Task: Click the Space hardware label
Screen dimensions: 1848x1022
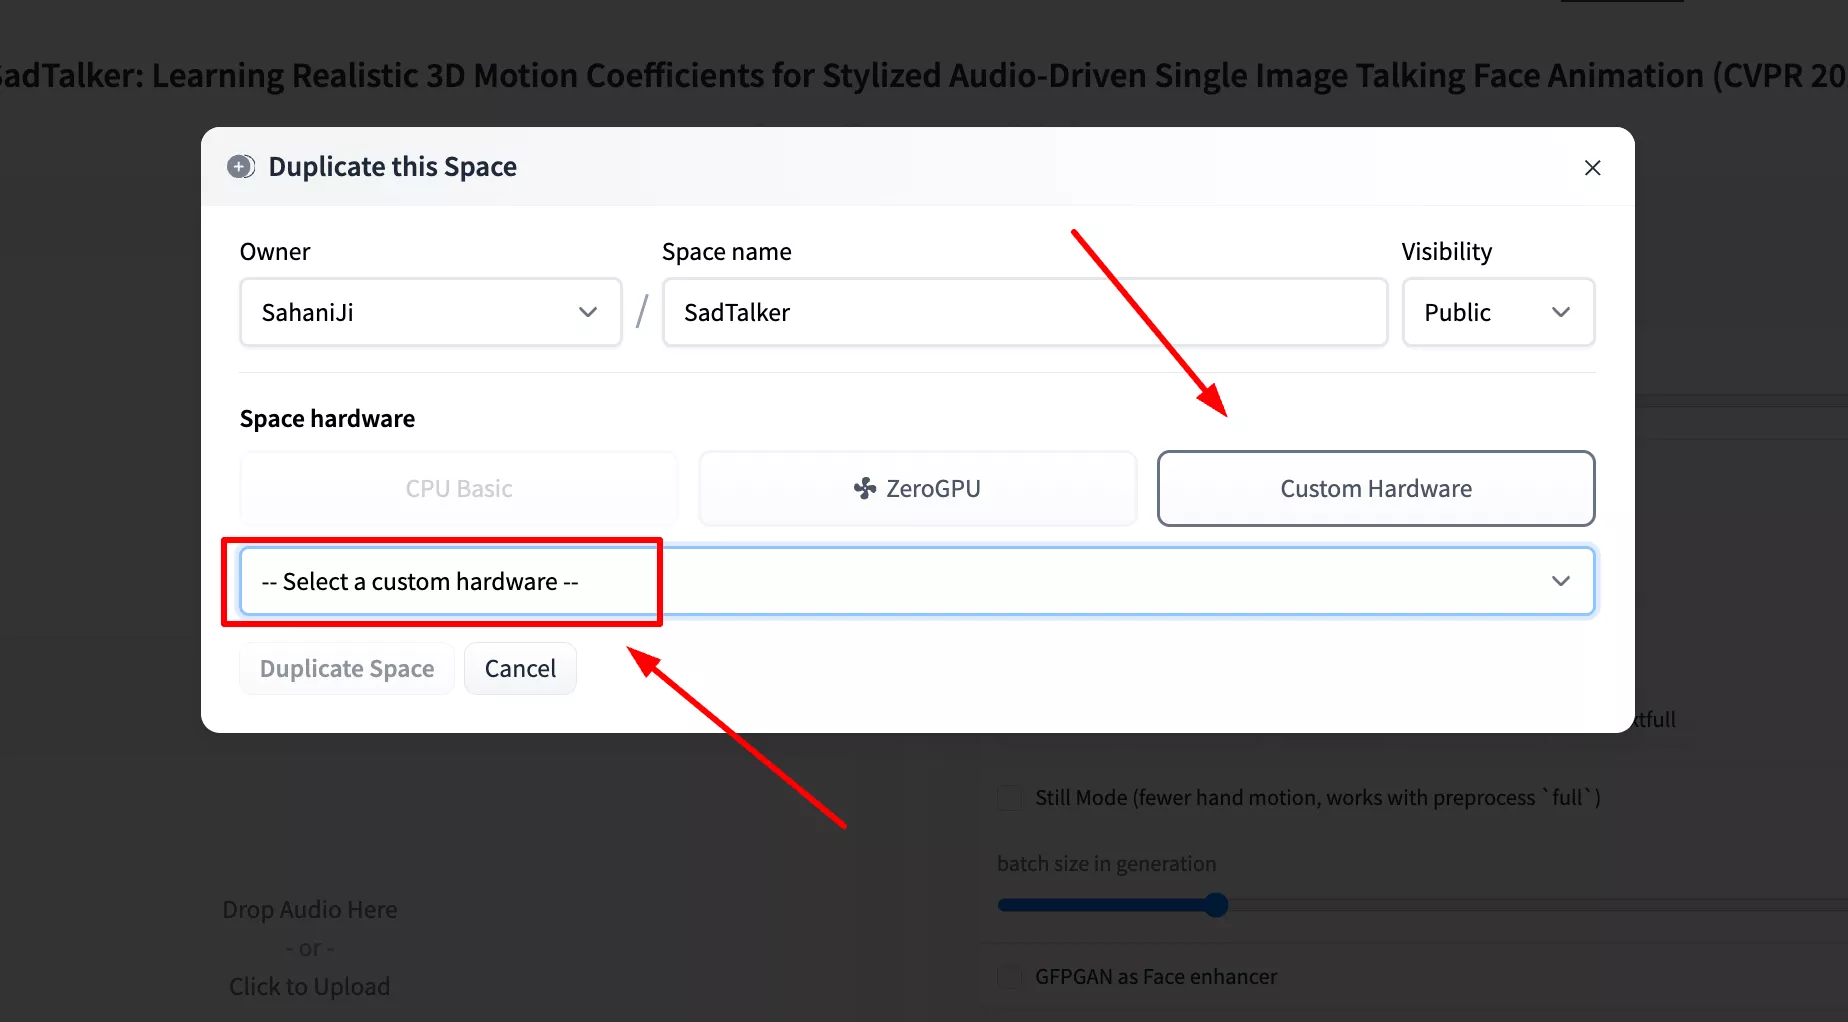Action: pos(327,418)
